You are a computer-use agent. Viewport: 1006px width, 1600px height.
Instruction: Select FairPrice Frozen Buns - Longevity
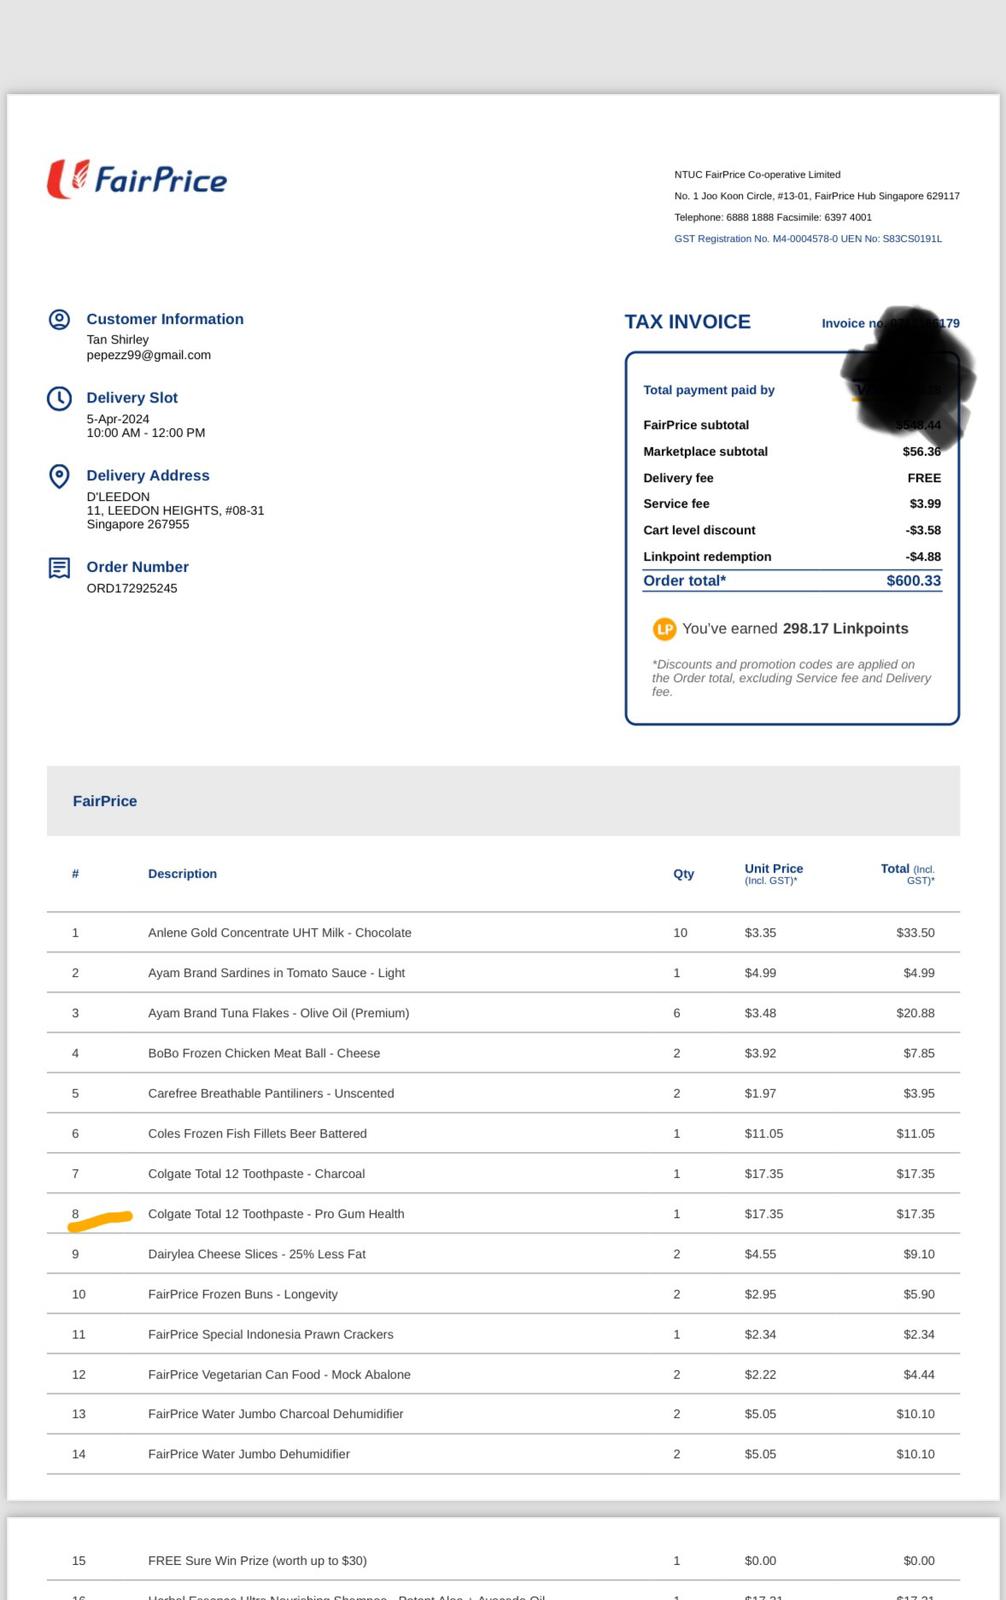(x=243, y=1294)
